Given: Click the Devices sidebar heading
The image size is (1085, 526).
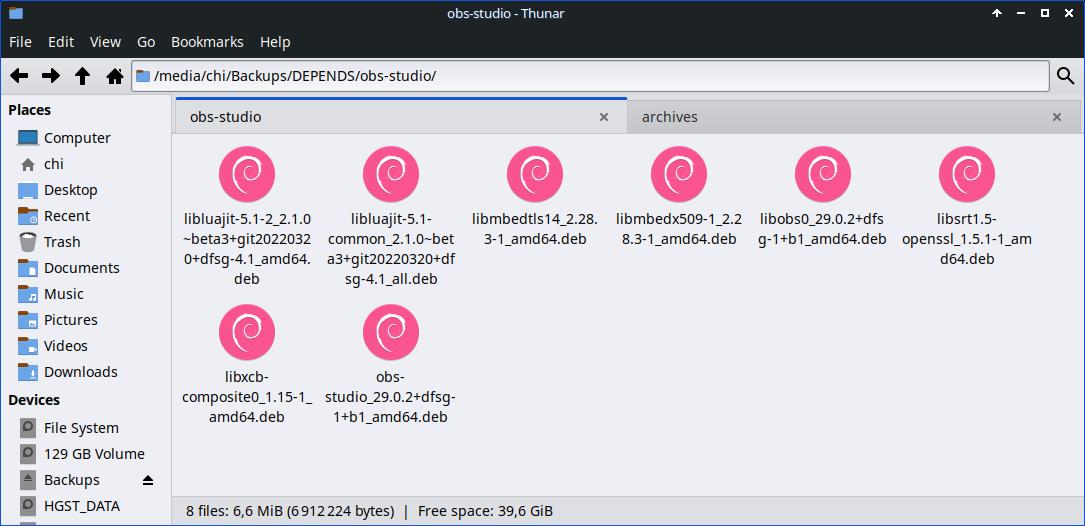Looking at the screenshot, I should coord(34,400).
